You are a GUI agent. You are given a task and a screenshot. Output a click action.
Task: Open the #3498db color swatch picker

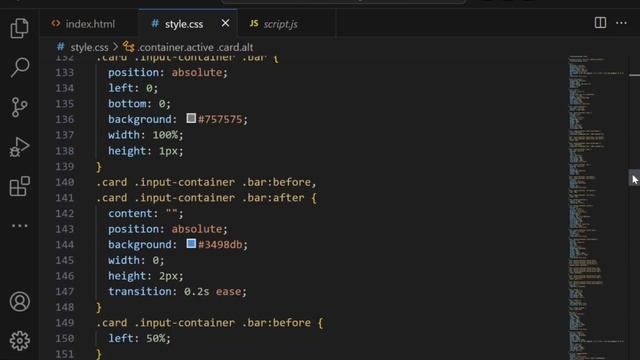tap(191, 244)
